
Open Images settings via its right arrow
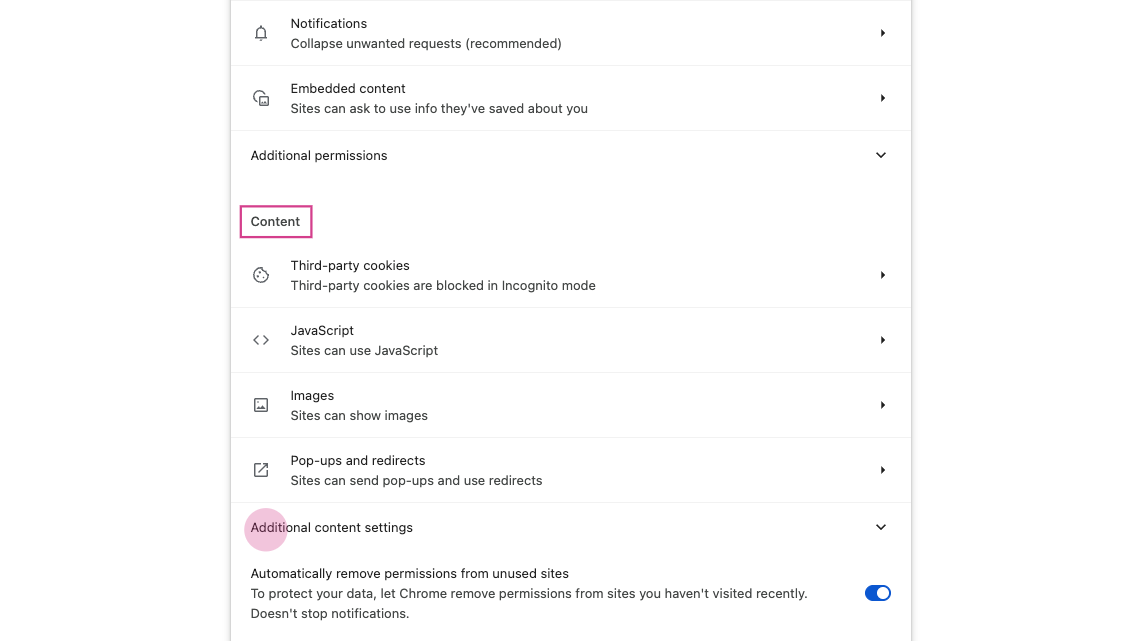coord(882,405)
